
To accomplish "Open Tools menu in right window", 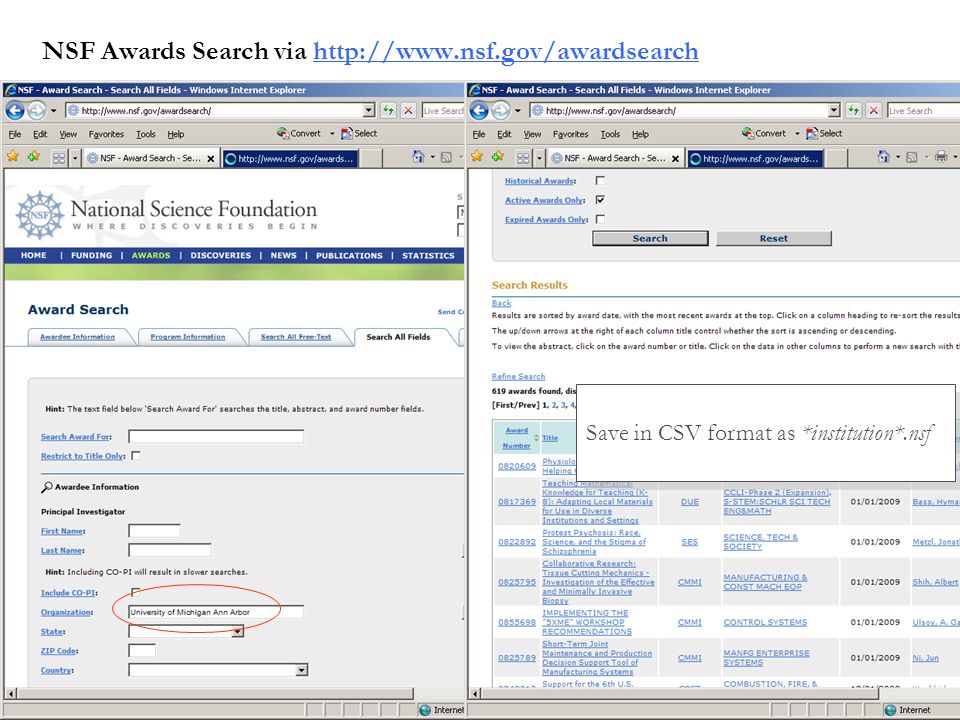I will tap(610, 134).
